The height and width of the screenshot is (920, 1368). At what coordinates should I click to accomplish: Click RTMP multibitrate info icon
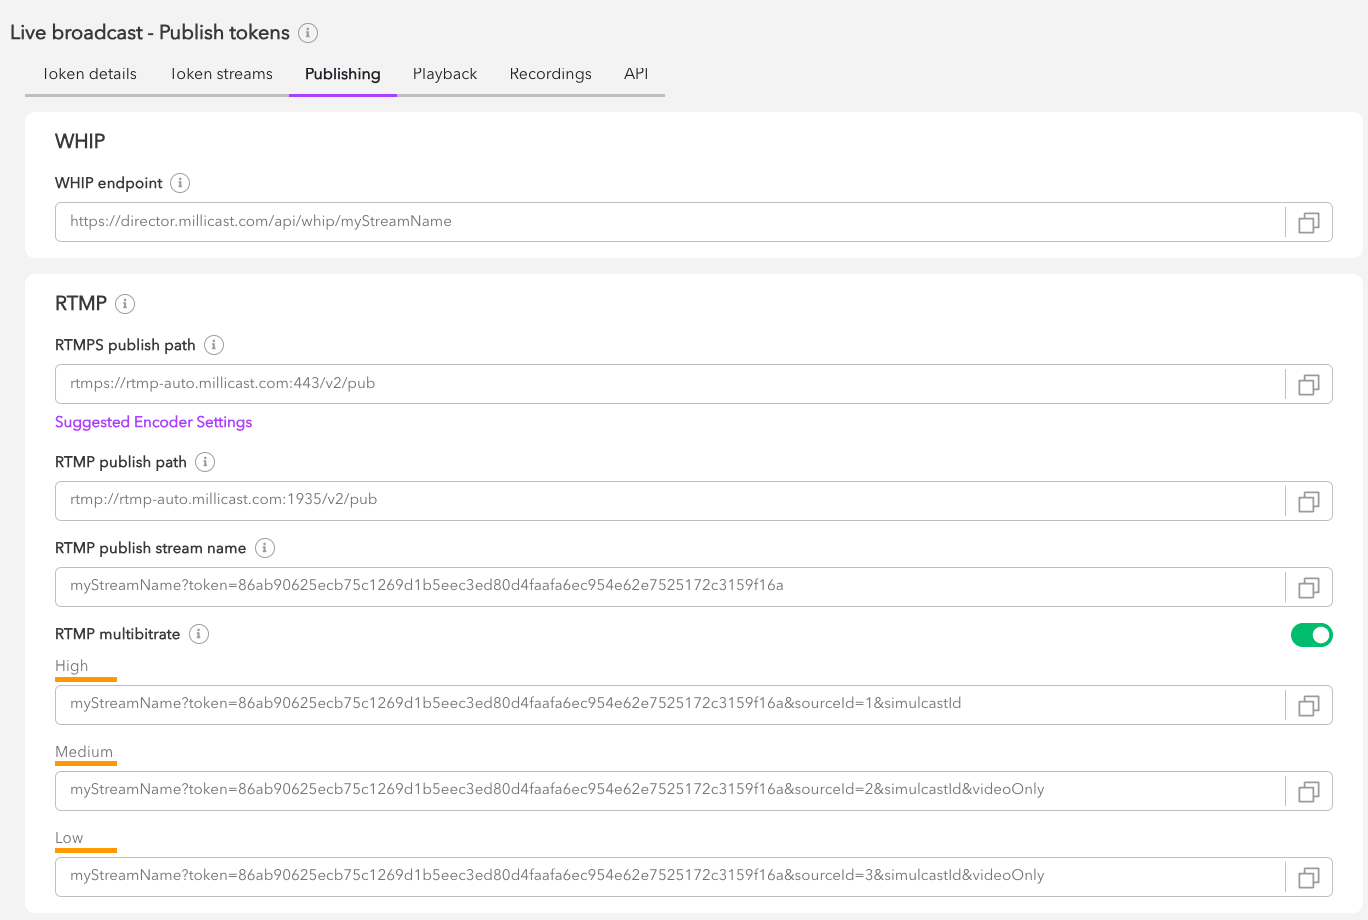[x=199, y=634]
